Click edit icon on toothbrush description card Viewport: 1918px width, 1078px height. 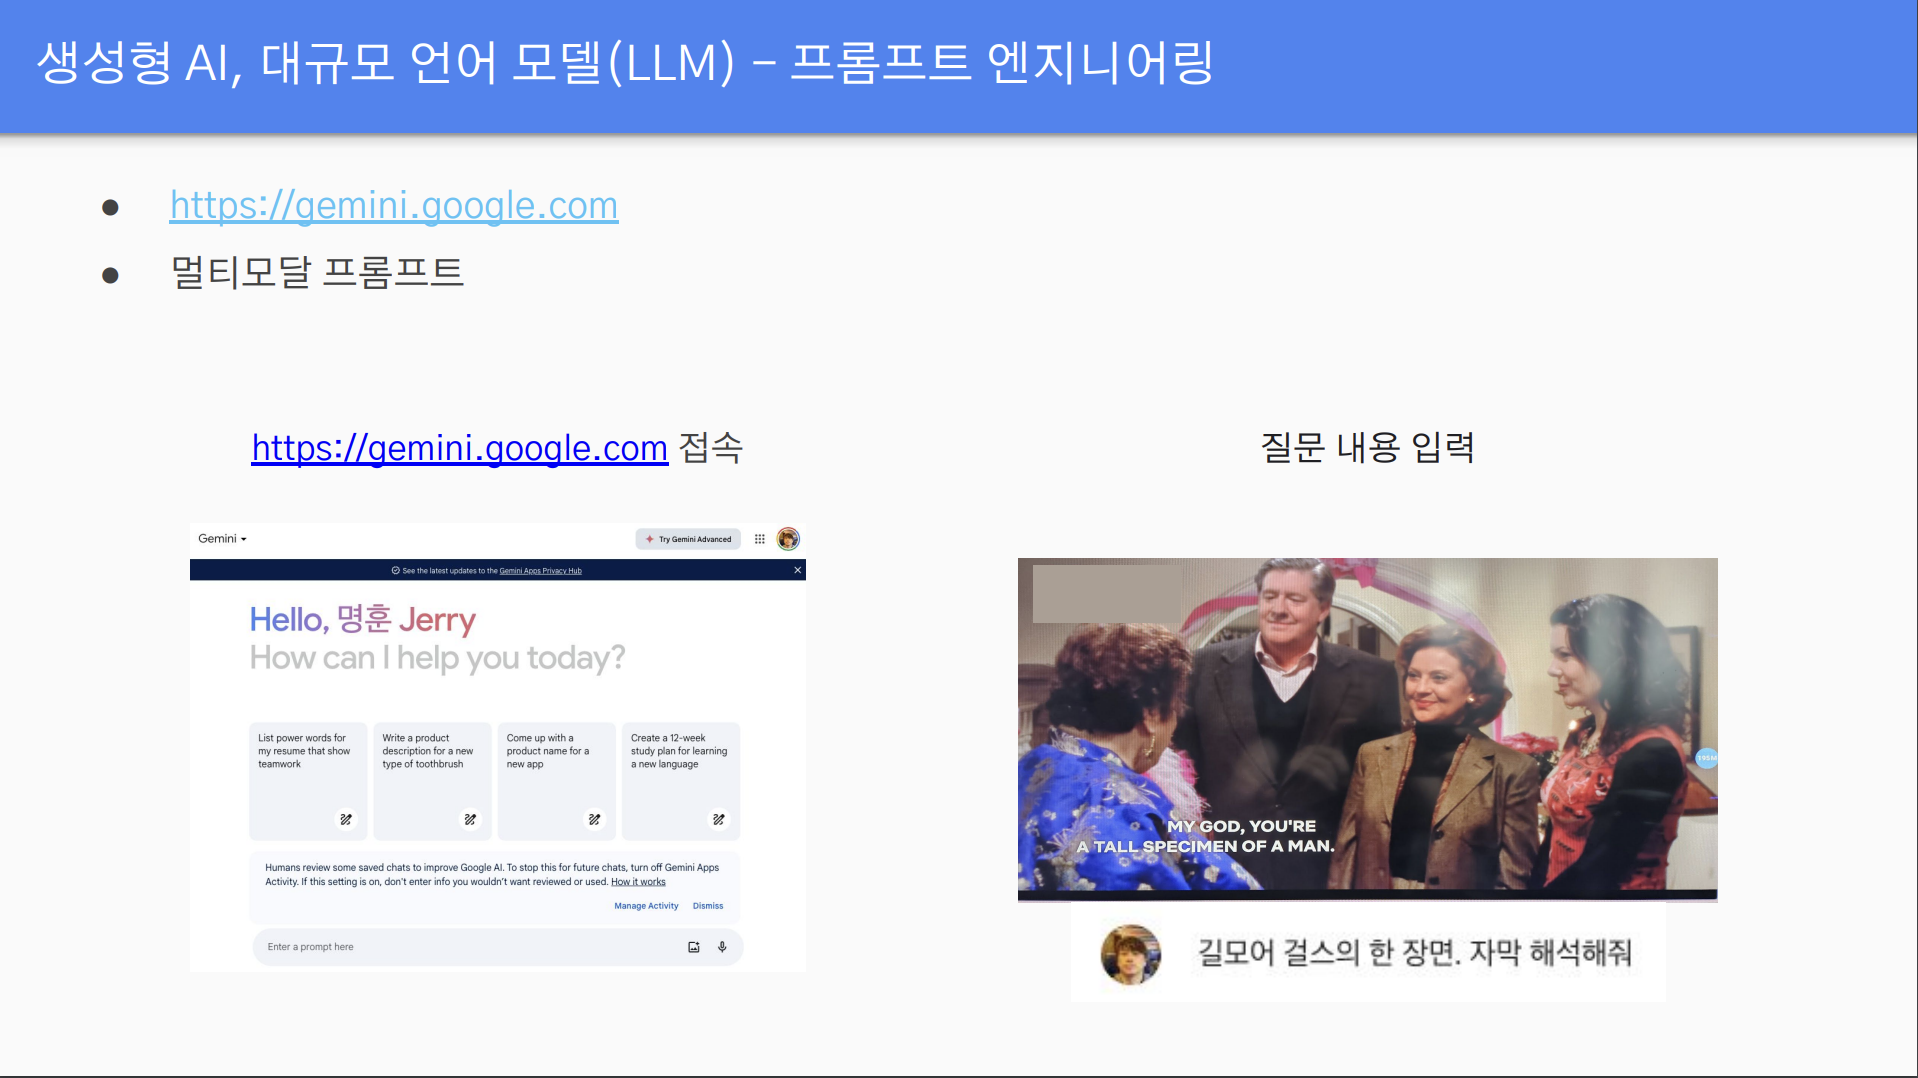point(470,819)
